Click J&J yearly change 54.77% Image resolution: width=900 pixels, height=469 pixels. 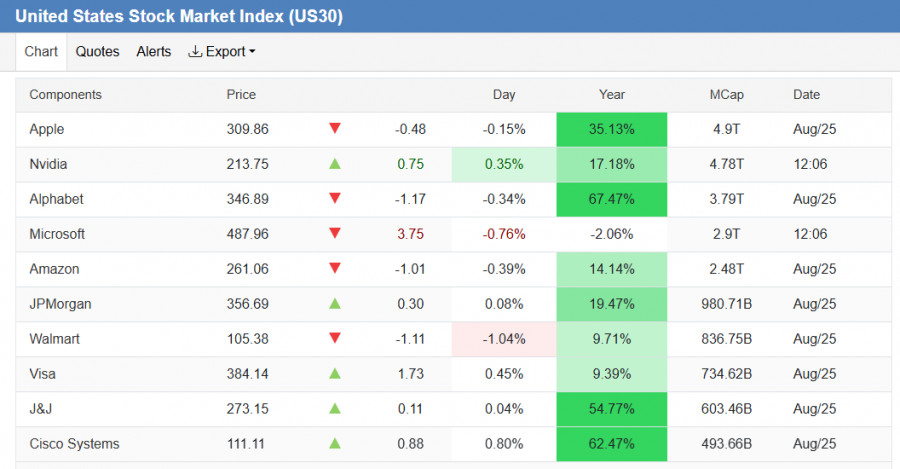[612, 409]
